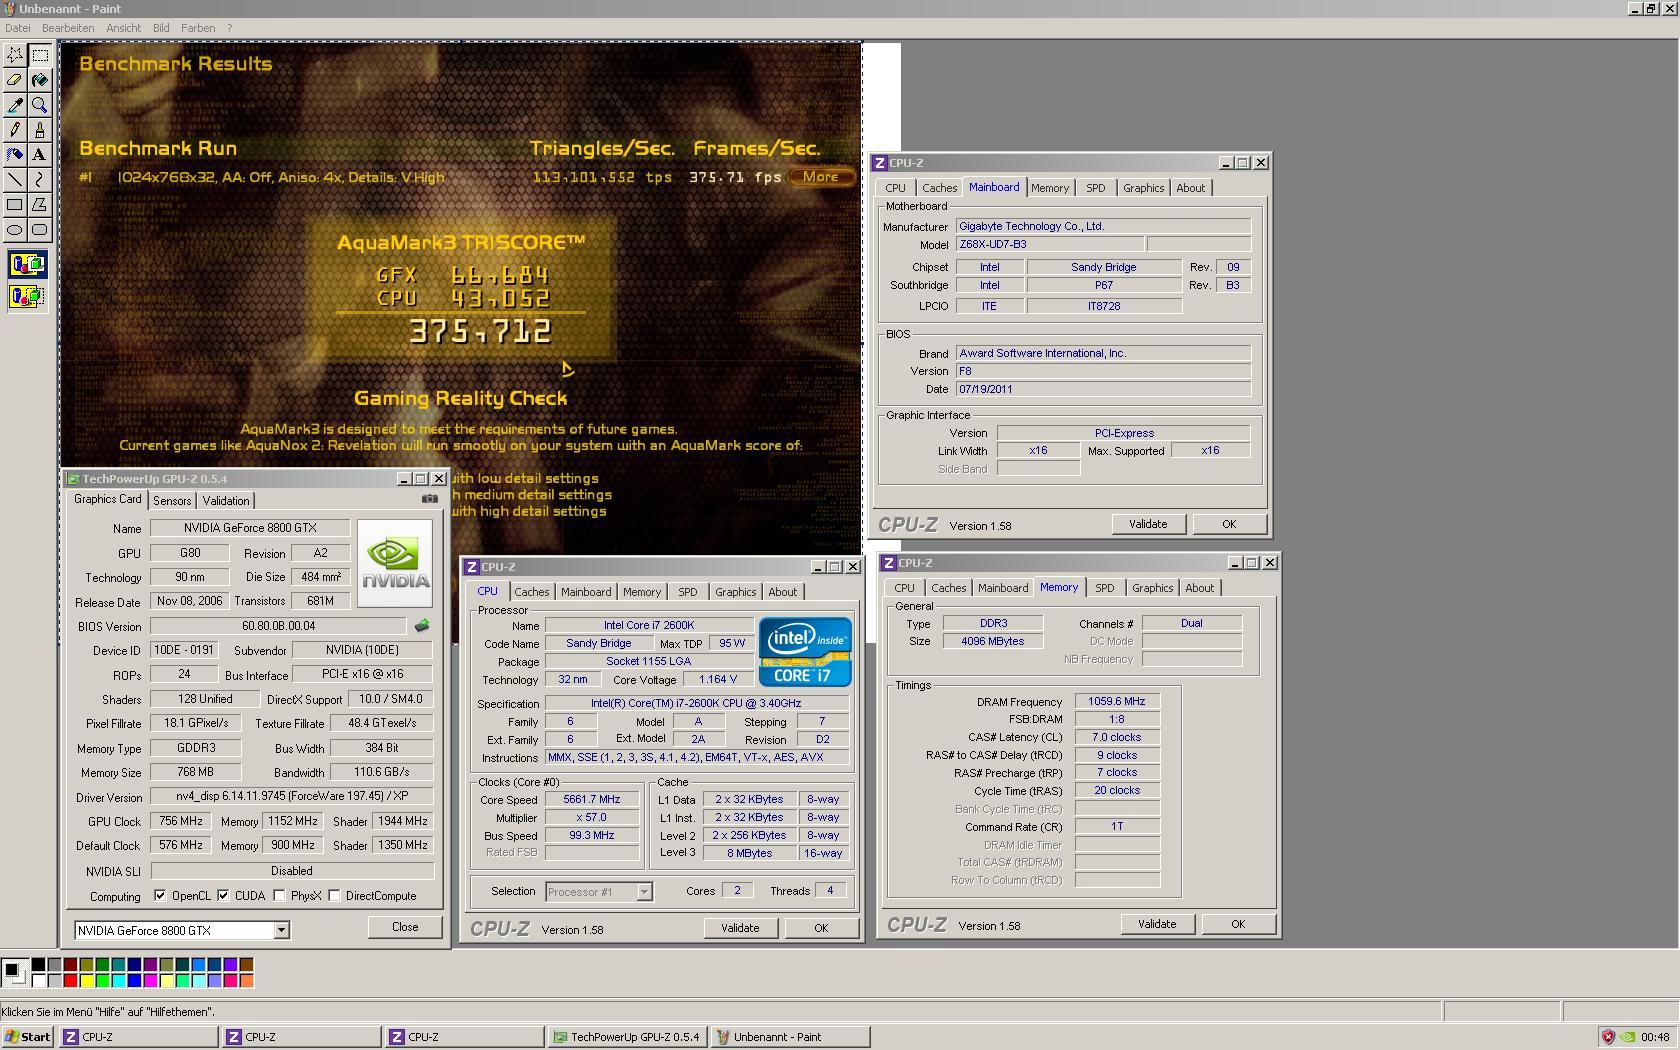Pick the Rectangle shape tool
The image size is (1680, 1050).
pos(15,205)
